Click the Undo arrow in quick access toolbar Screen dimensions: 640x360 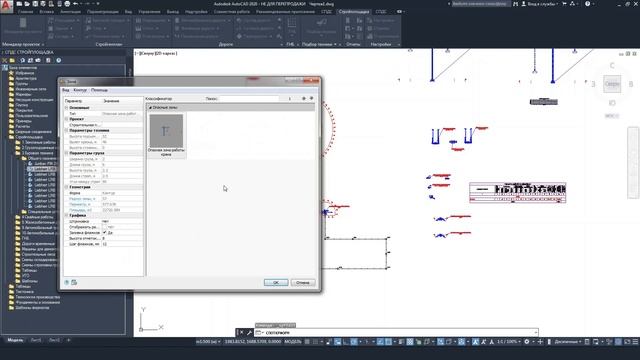tap(76, 4)
